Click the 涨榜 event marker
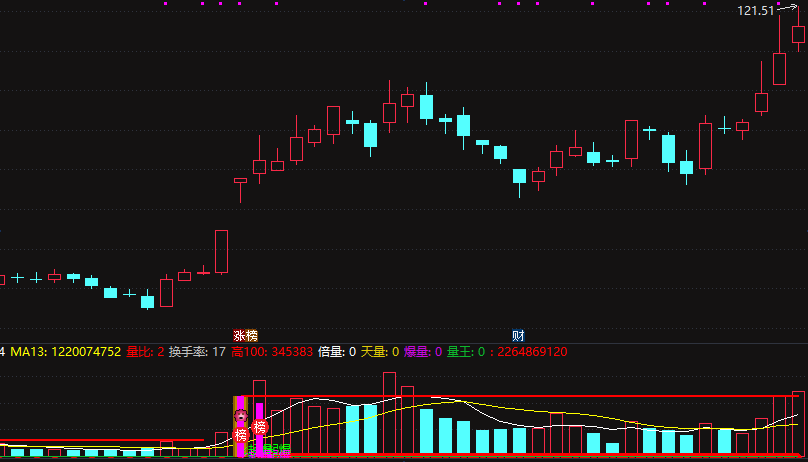The width and height of the screenshot is (808, 462). pyautogui.click(x=245, y=336)
